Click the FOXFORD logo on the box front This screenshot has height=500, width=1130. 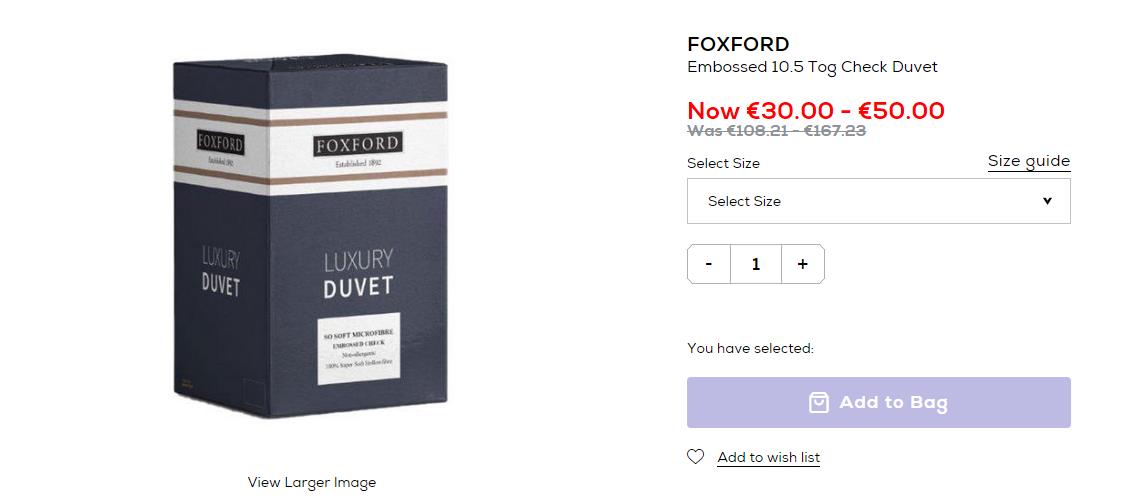coord(358,144)
